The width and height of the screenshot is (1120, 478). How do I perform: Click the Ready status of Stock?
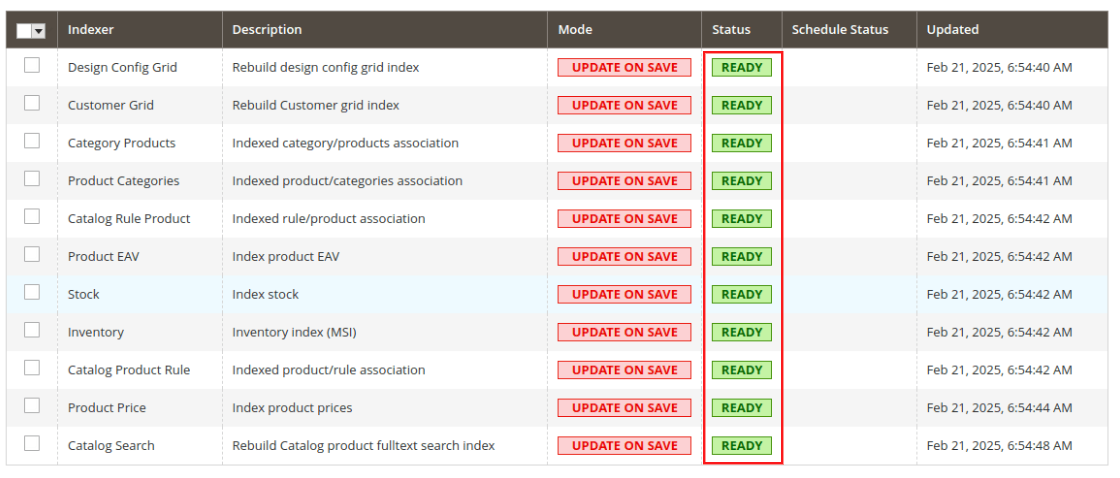(x=741, y=294)
